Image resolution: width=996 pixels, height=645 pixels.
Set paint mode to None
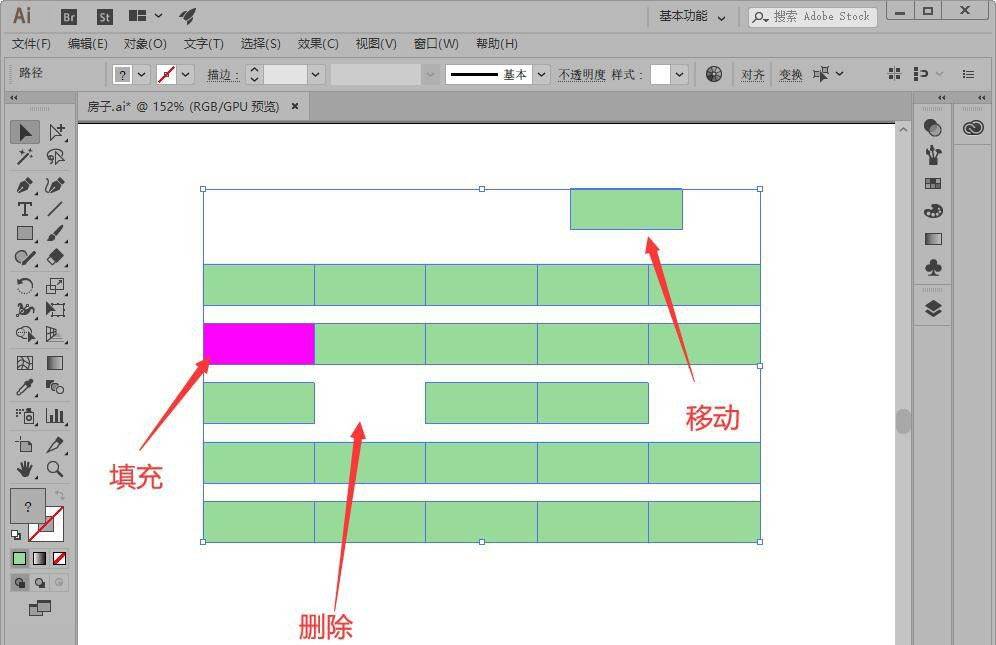(60, 558)
